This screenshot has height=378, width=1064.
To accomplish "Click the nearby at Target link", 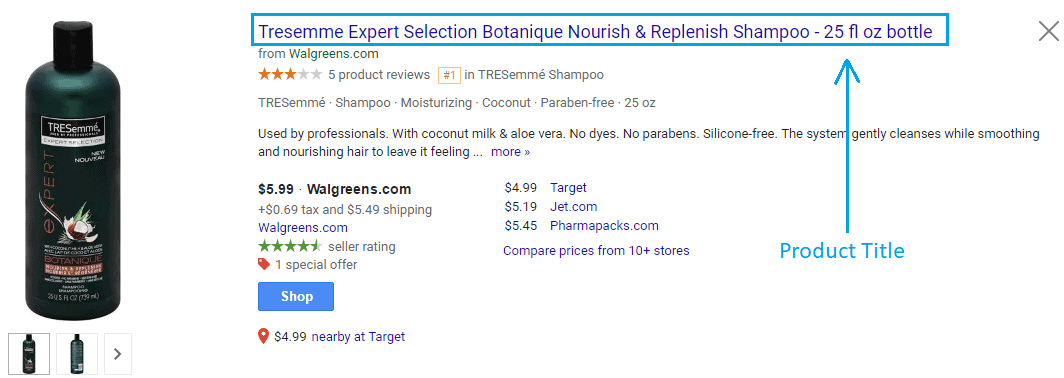I will click(358, 337).
